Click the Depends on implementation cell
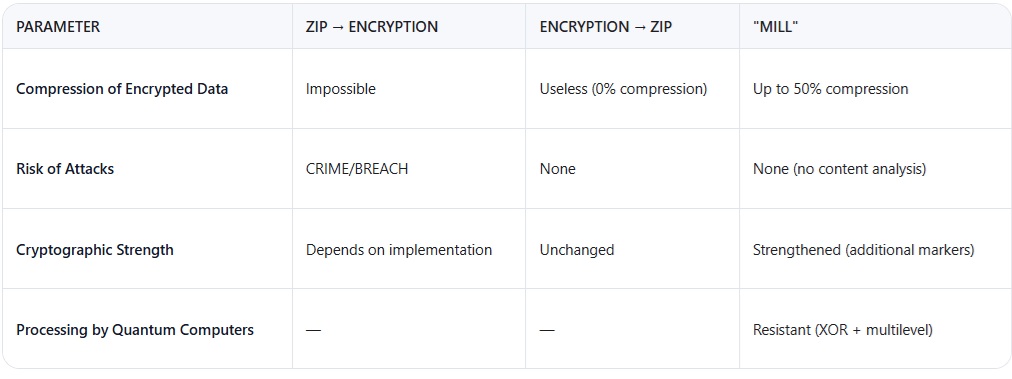The width and height of the screenshot is (1012, 379). point(399,250)
